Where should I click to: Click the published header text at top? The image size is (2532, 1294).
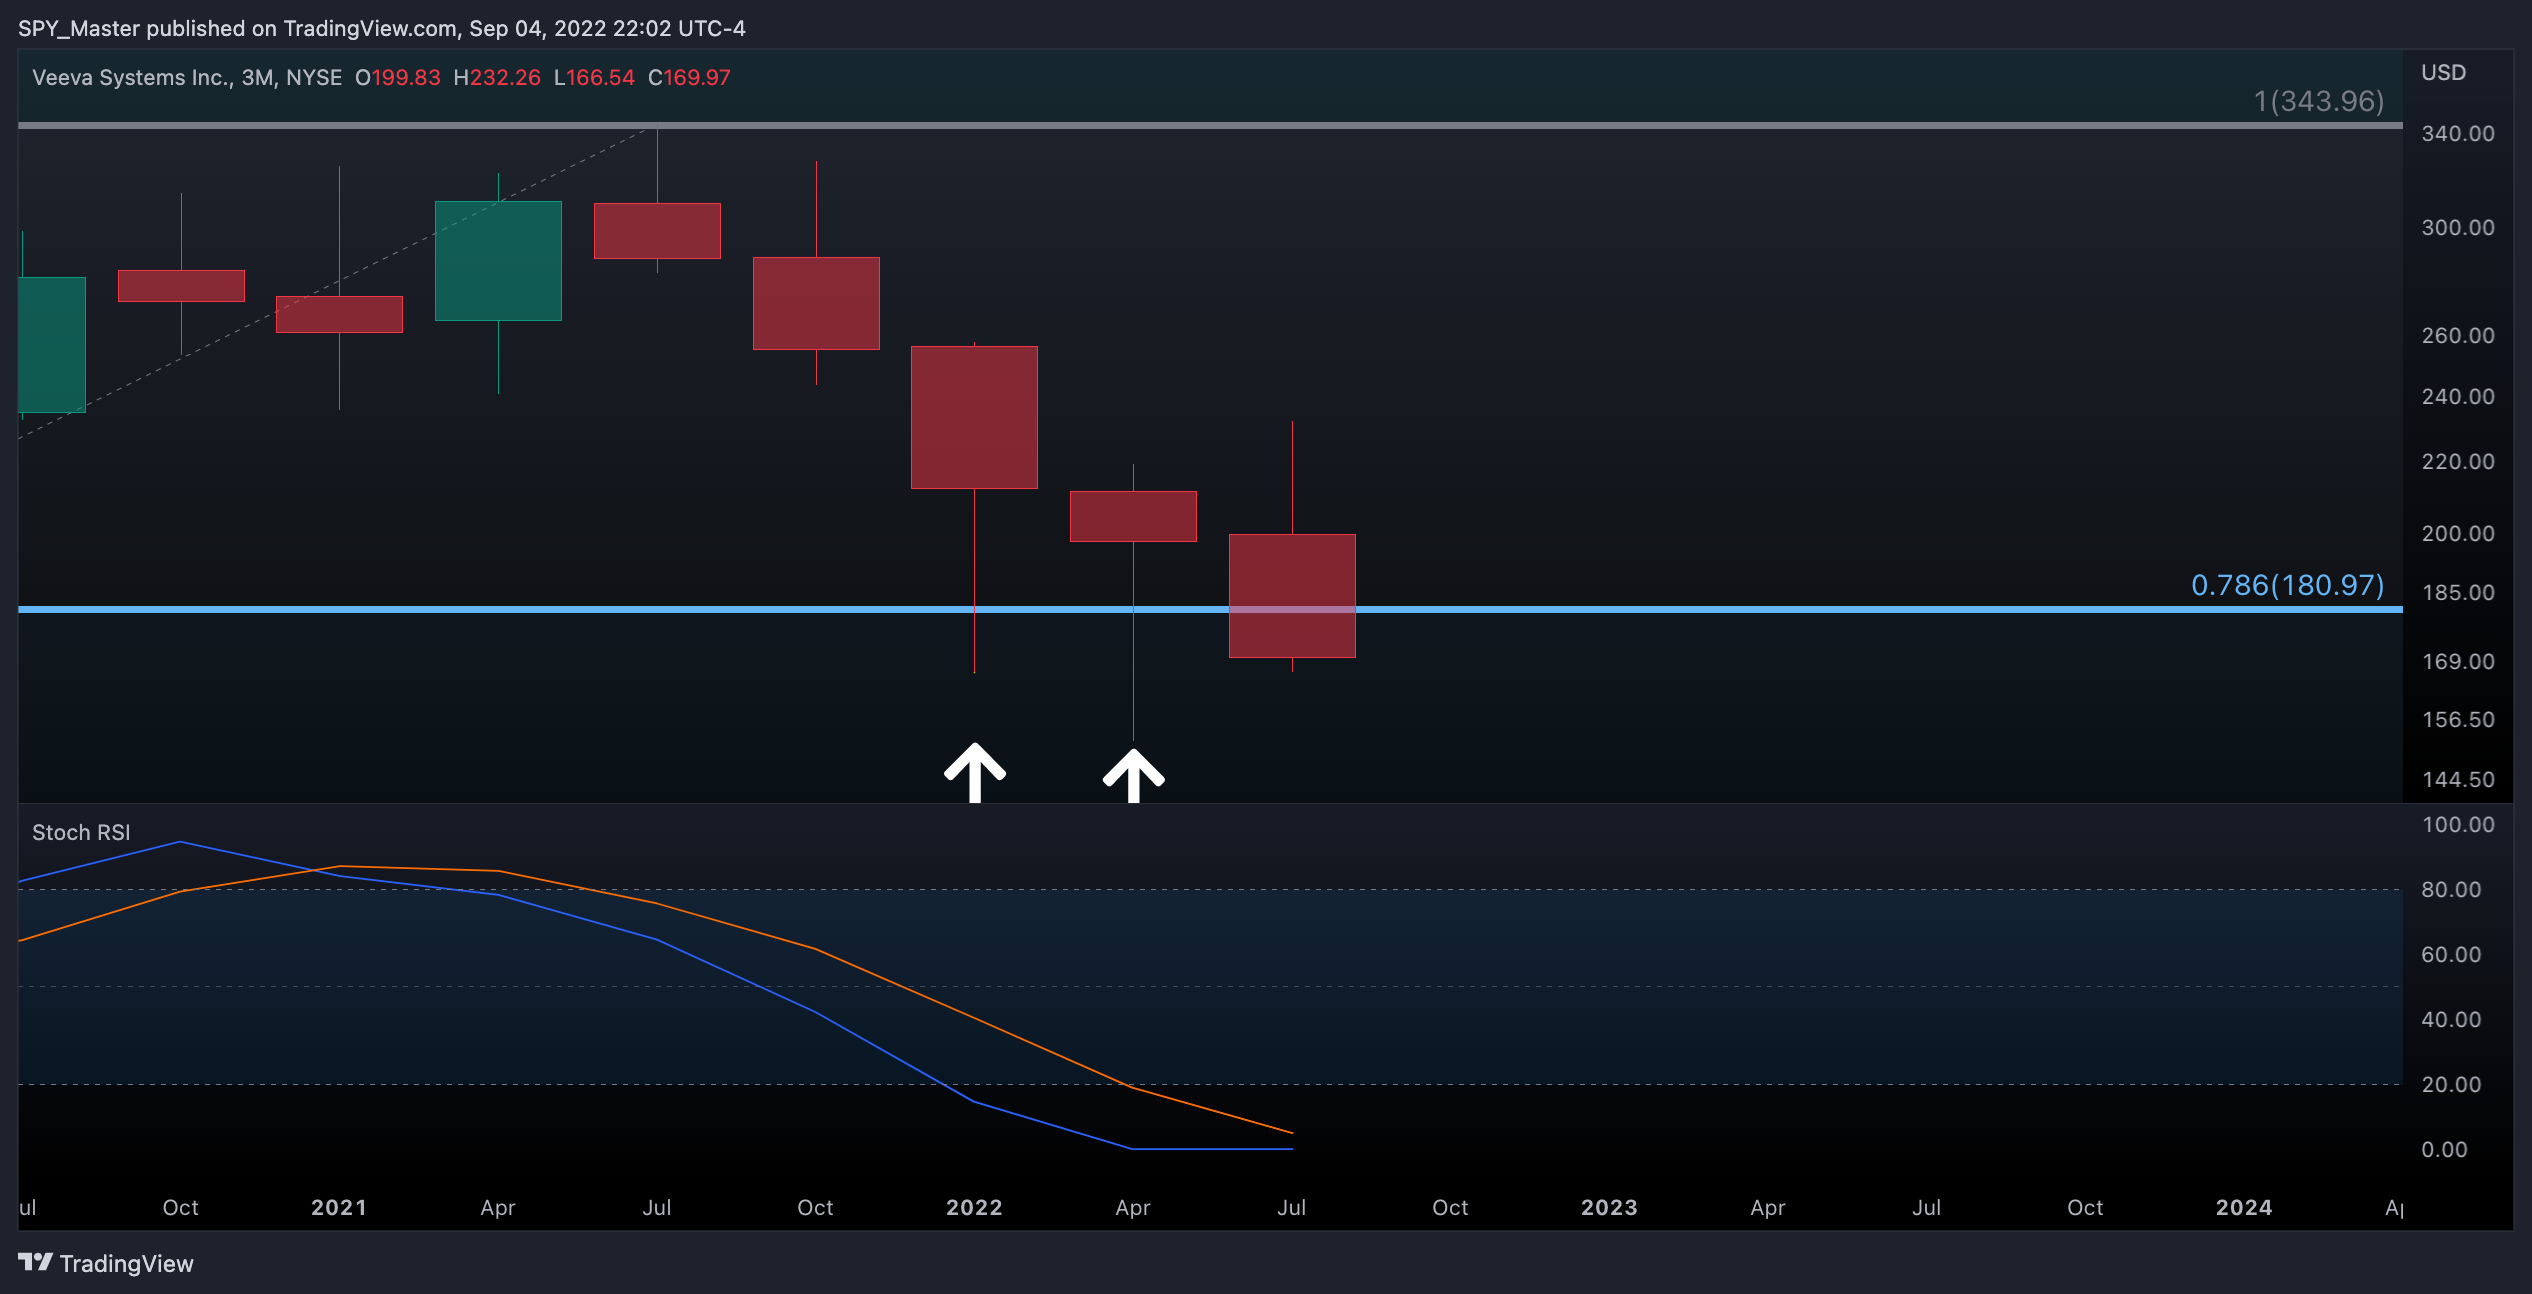(382, 28)
